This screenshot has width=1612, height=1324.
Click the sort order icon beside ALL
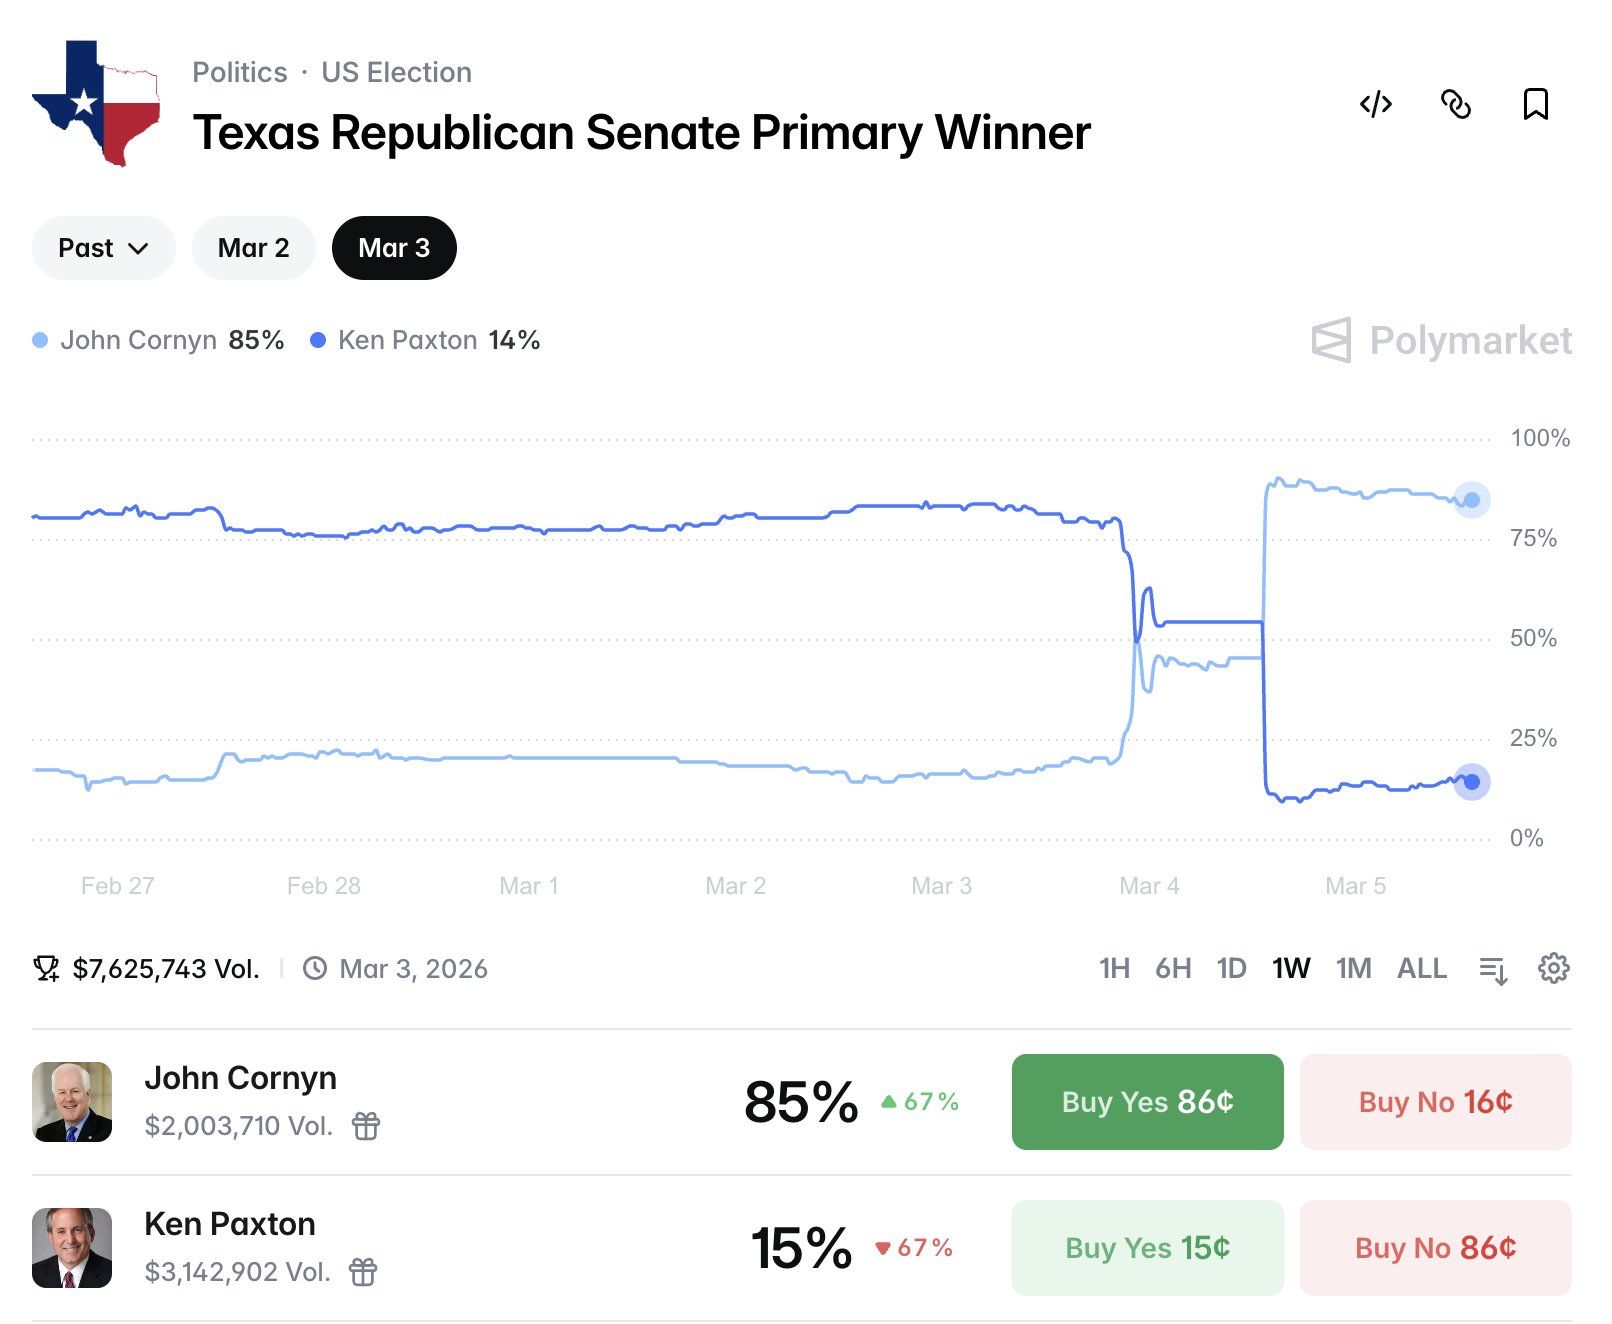click(1493, 969)
